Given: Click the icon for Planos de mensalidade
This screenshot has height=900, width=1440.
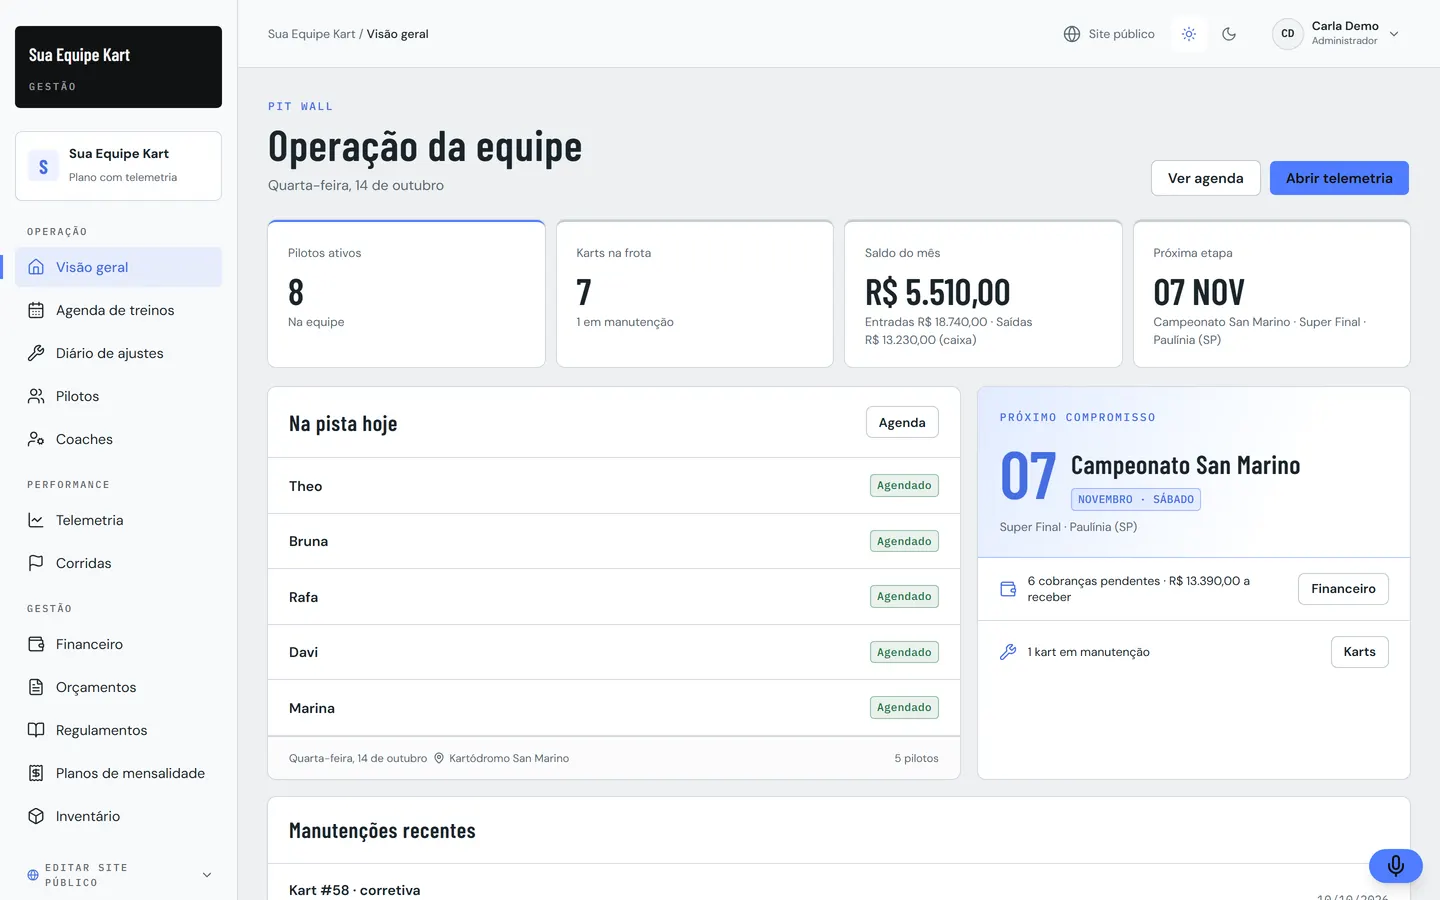Looking at the screenshot, I should 36,773.
